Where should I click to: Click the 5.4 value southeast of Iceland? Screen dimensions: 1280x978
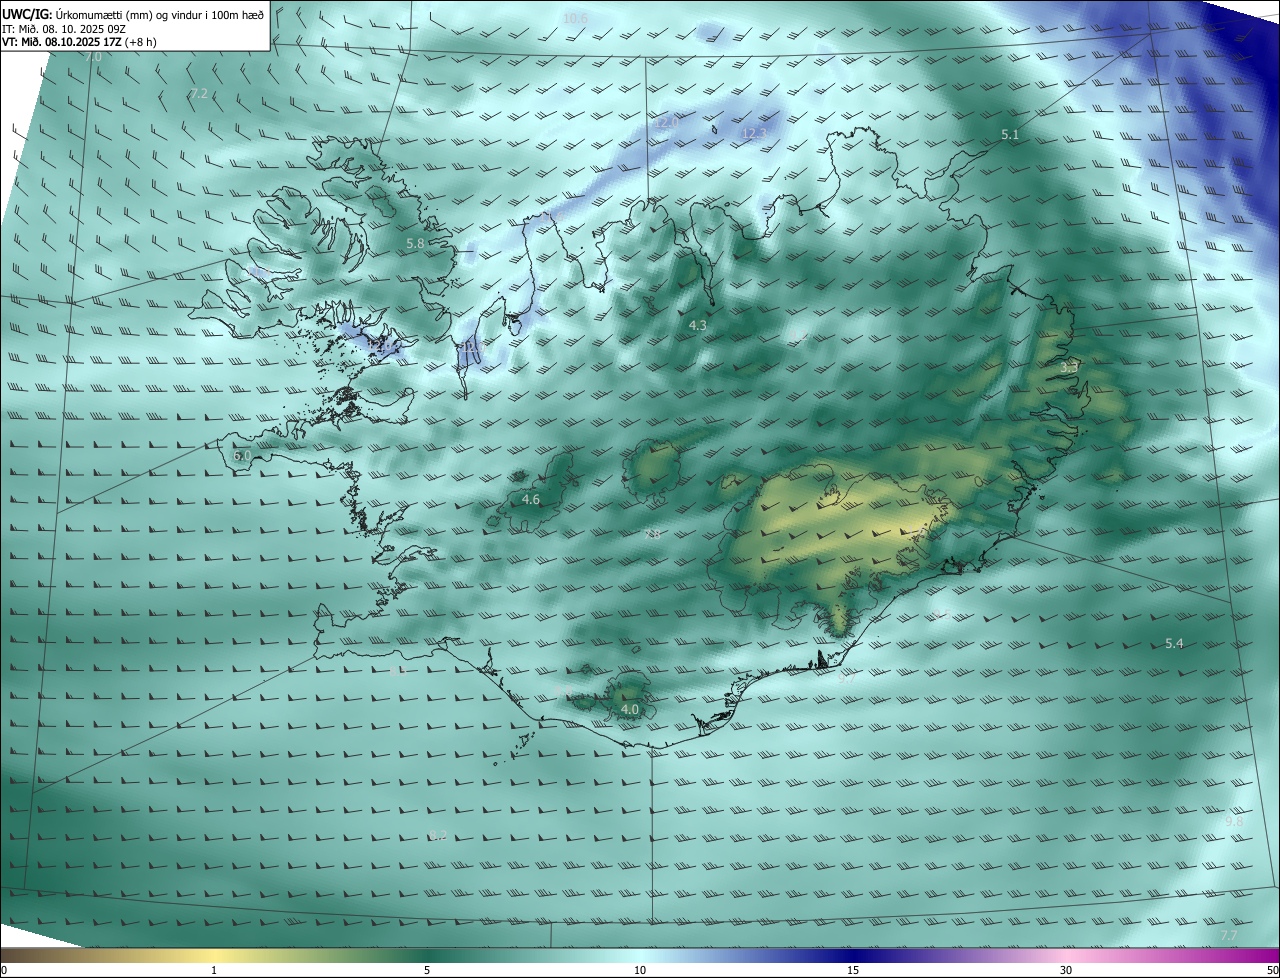pyautogui.click(x=1174, y=643)
